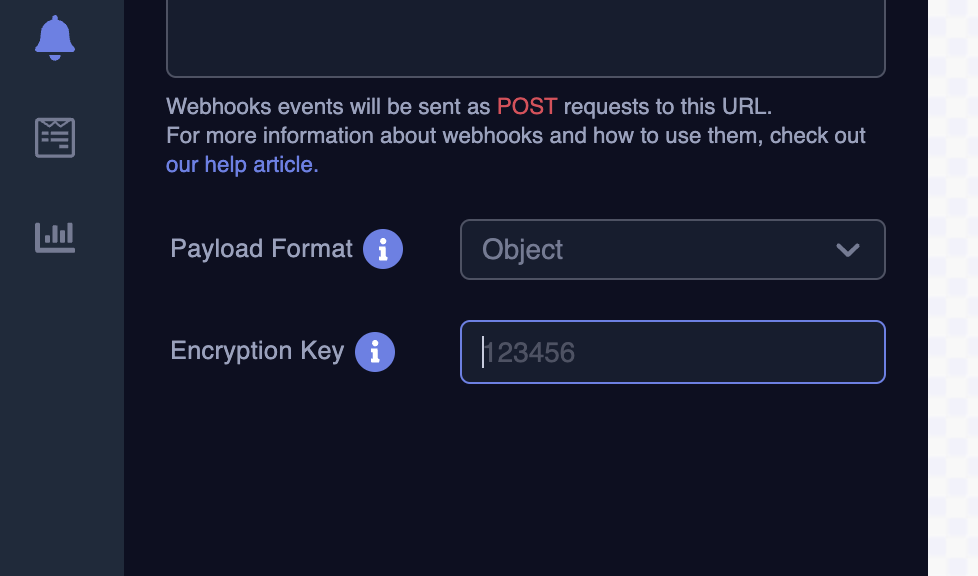Click the Encryption Key info icon
The width and height of the screenshot is (978, 576).
375,351
